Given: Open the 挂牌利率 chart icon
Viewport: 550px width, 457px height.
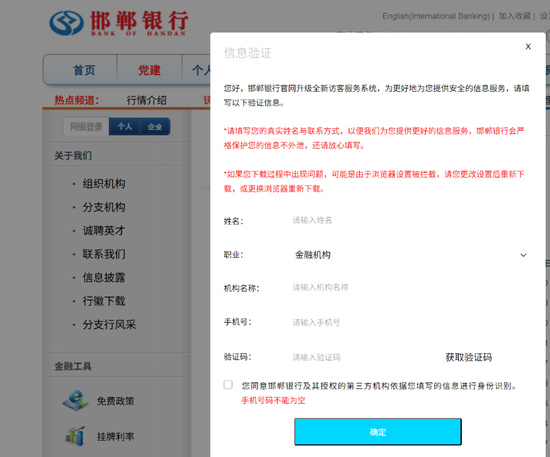Looking at the screenshot, I should click(x=75, y=436).
